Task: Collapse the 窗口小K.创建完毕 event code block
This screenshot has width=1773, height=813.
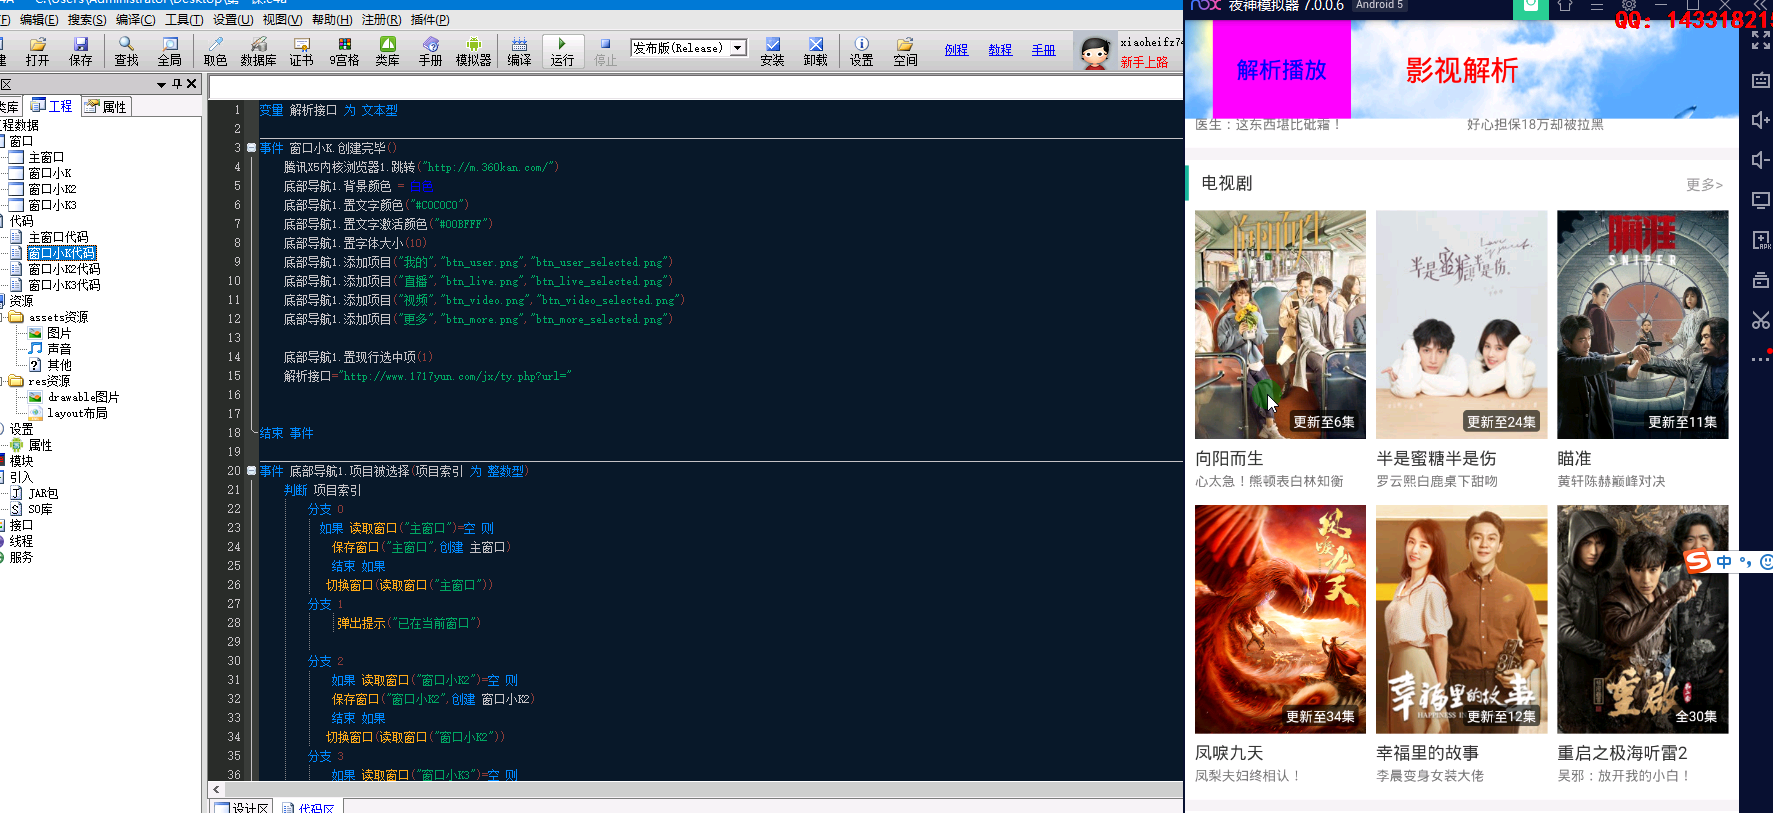Action: point(251,148)
